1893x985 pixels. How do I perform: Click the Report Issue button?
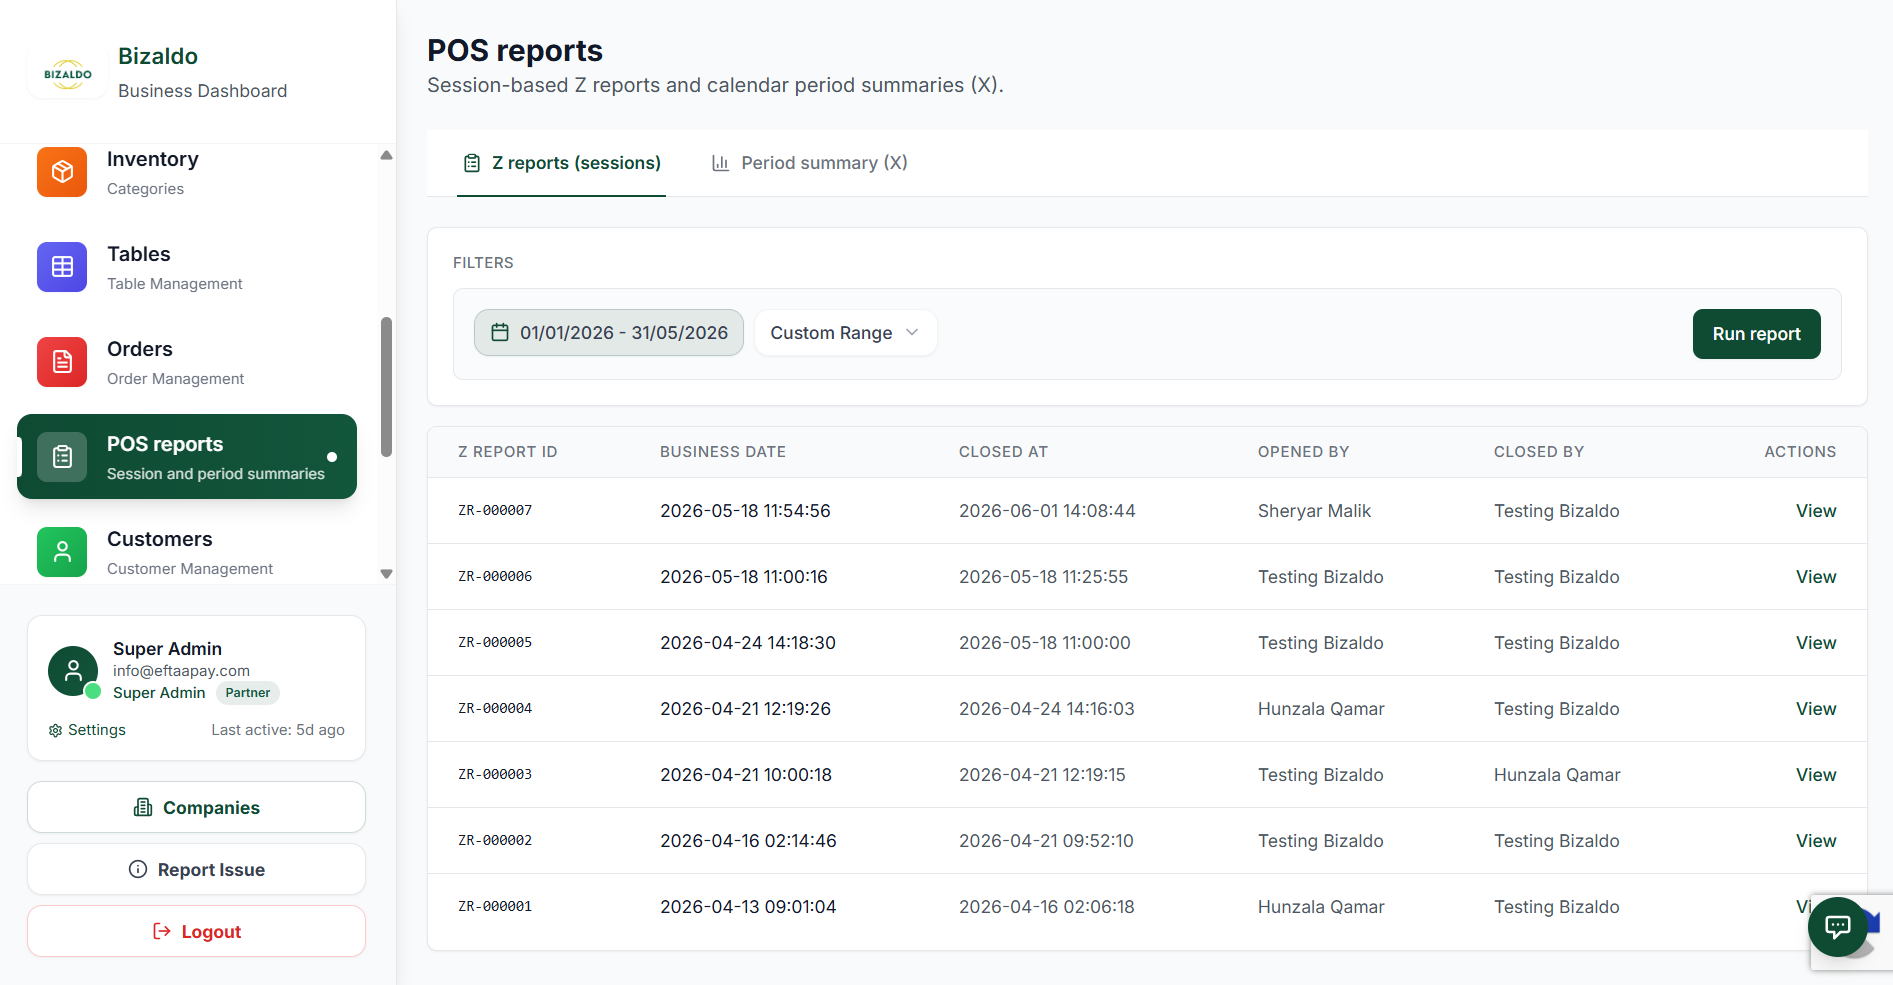pos(197,869)
